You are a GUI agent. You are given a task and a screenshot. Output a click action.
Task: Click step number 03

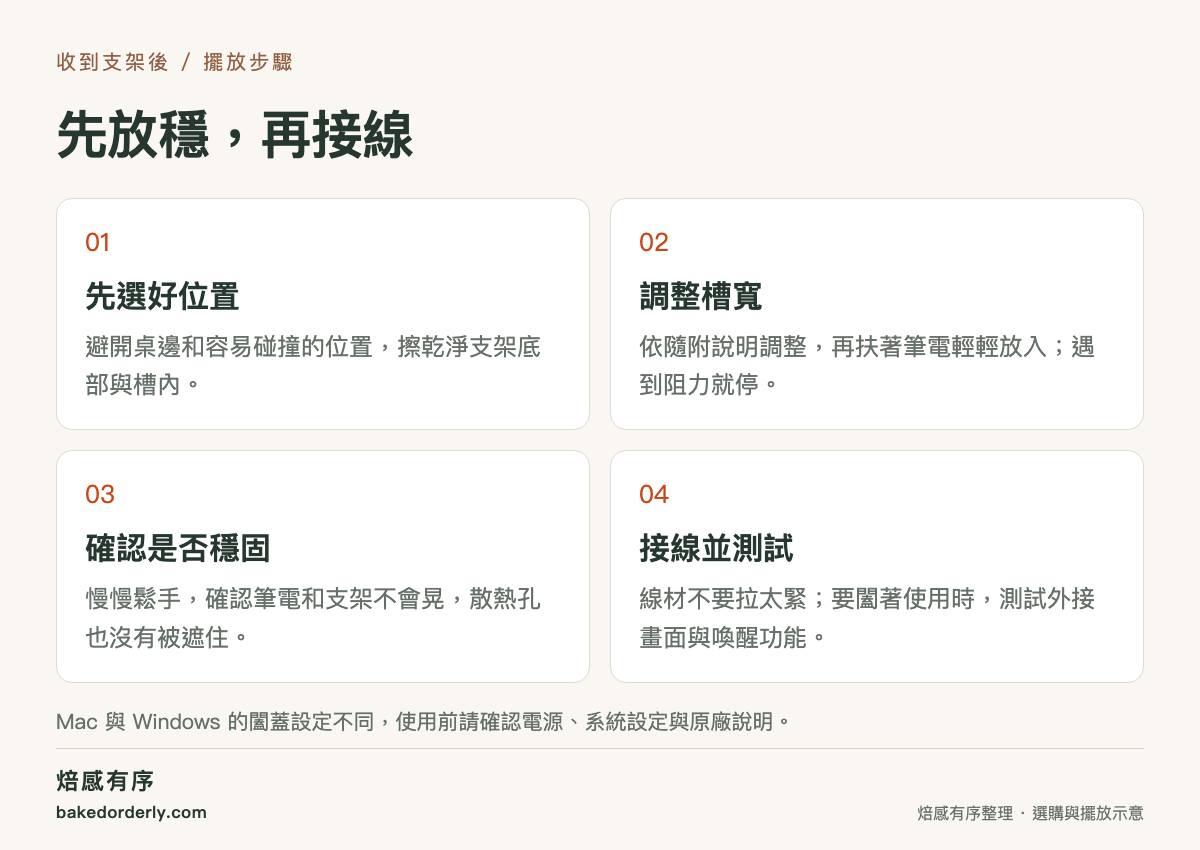(100, 494)
